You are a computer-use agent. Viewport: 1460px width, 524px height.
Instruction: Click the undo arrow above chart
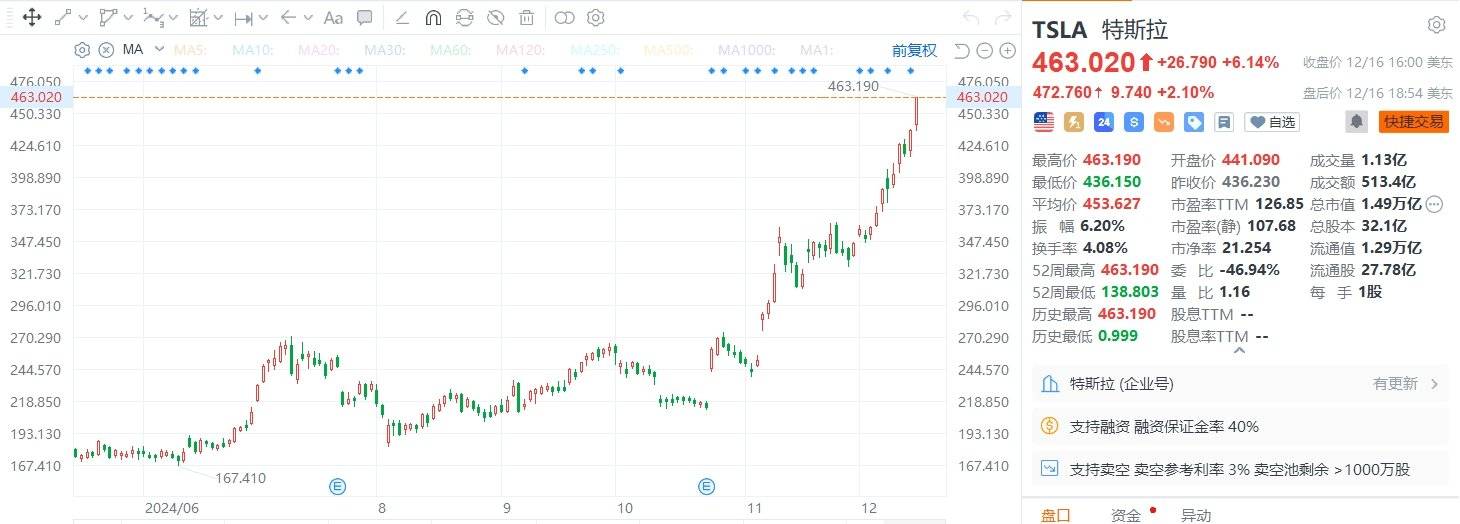click(970, 17)
